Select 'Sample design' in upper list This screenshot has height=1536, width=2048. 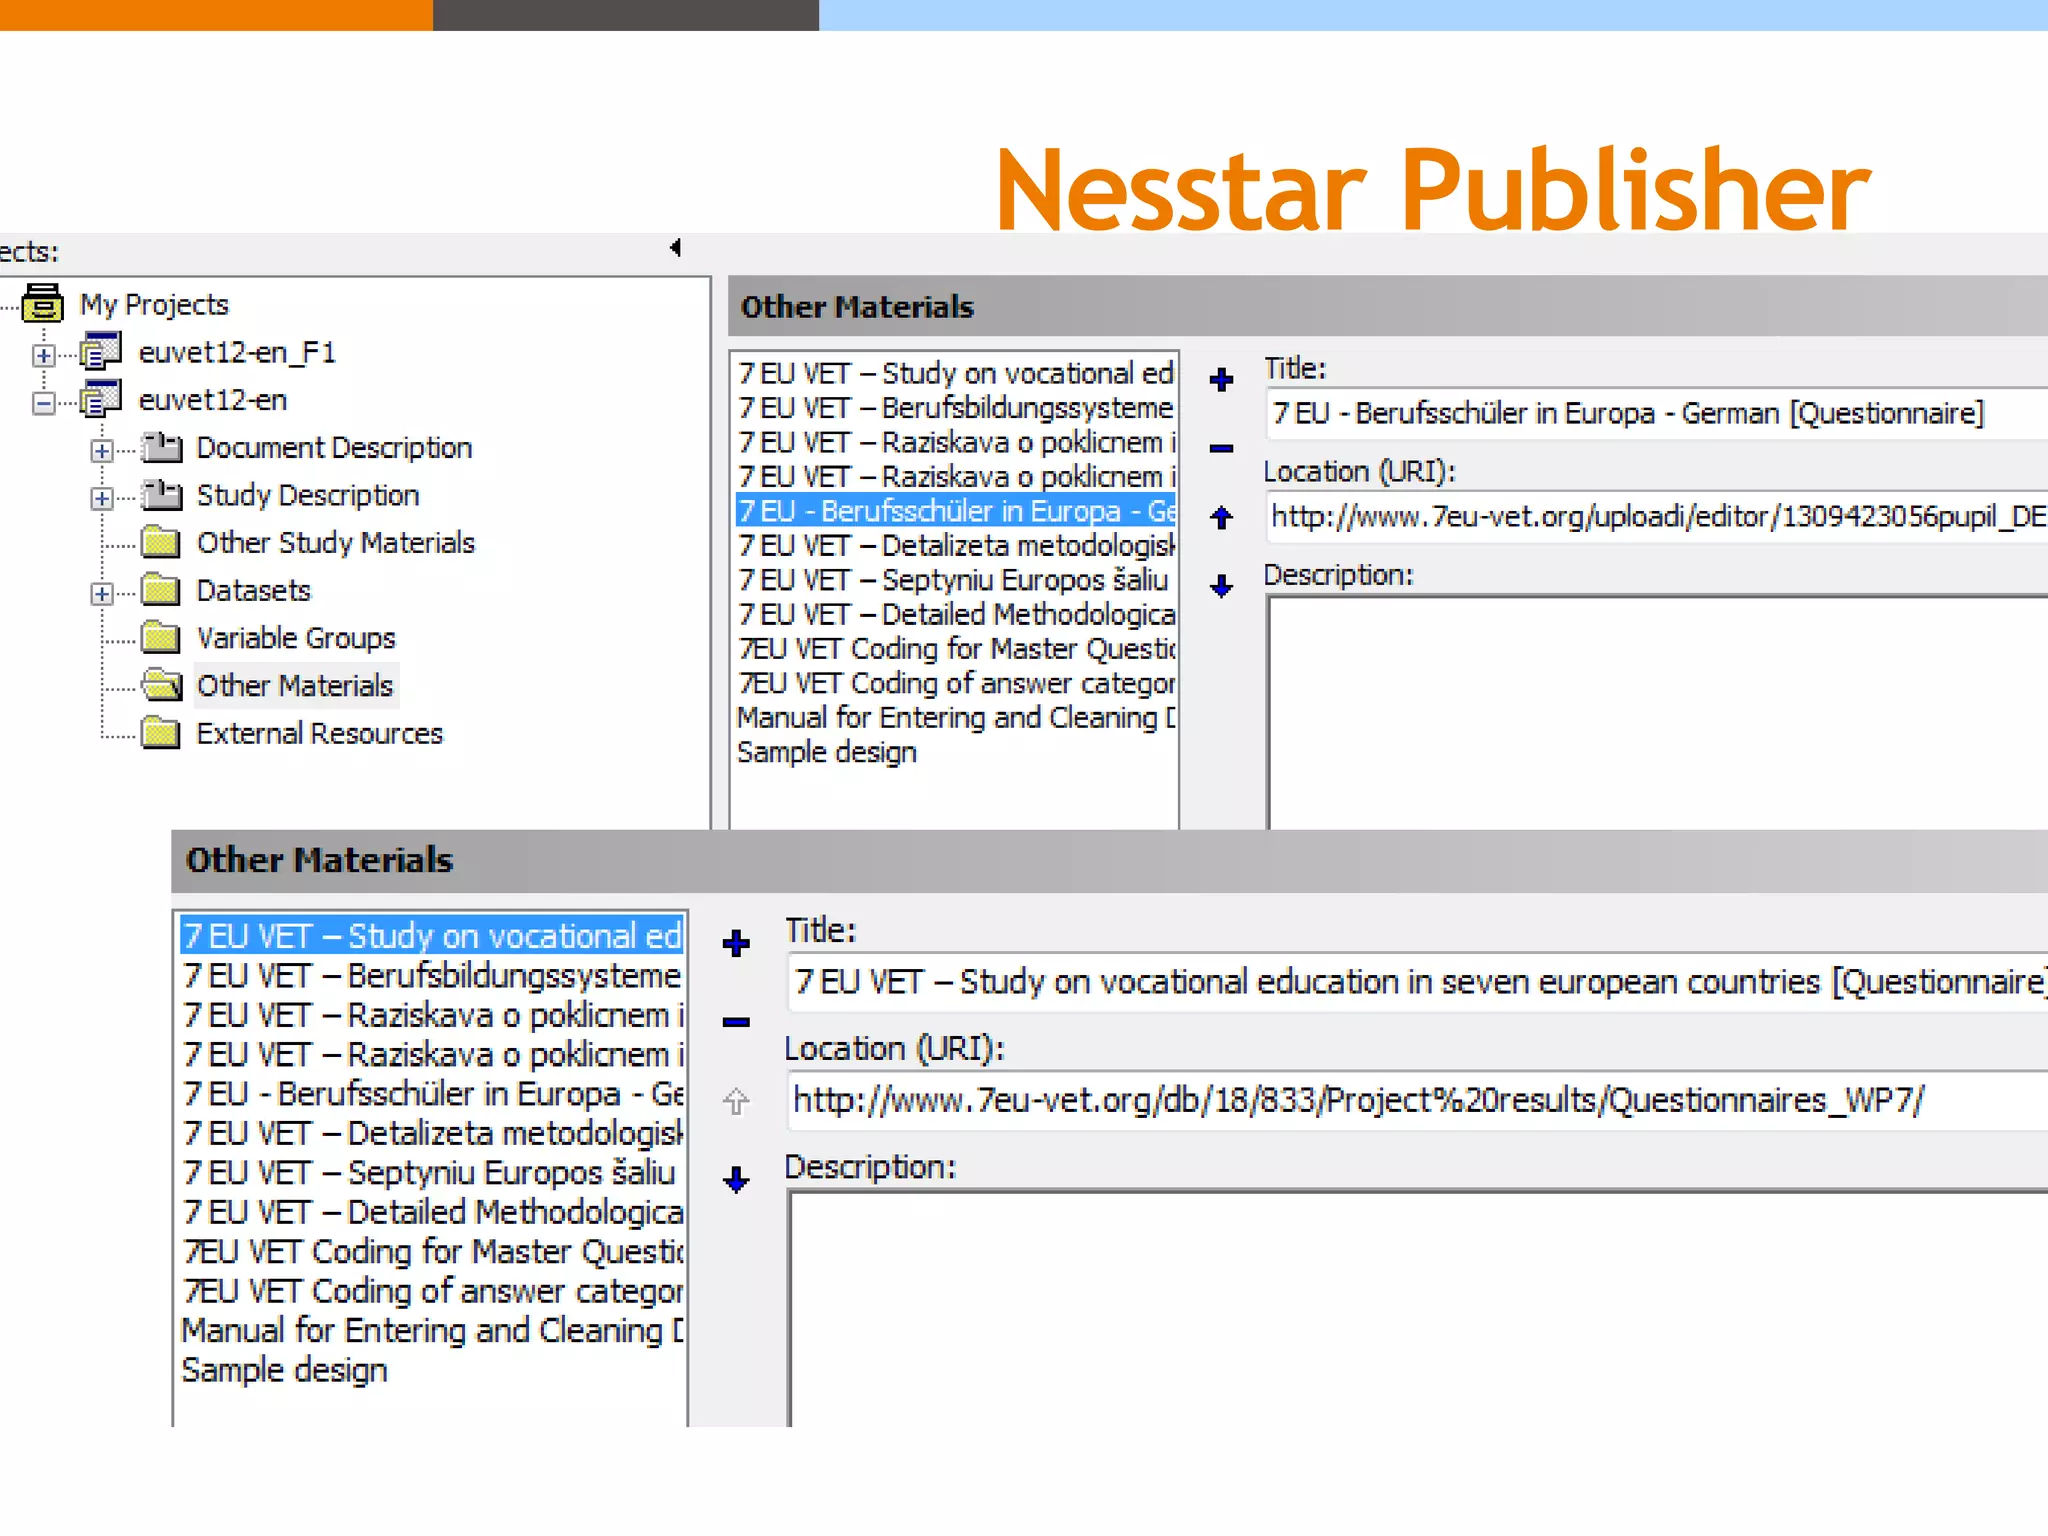tap(827, 752)
